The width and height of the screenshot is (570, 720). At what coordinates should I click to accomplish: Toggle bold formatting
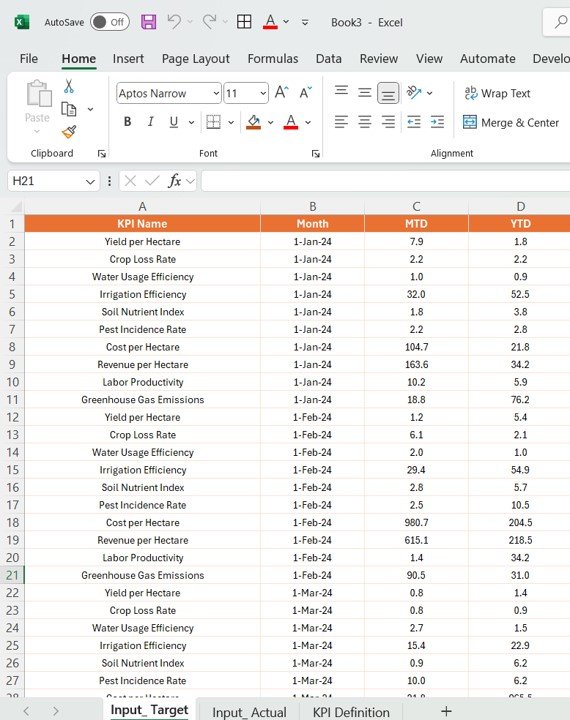point(128,122)
